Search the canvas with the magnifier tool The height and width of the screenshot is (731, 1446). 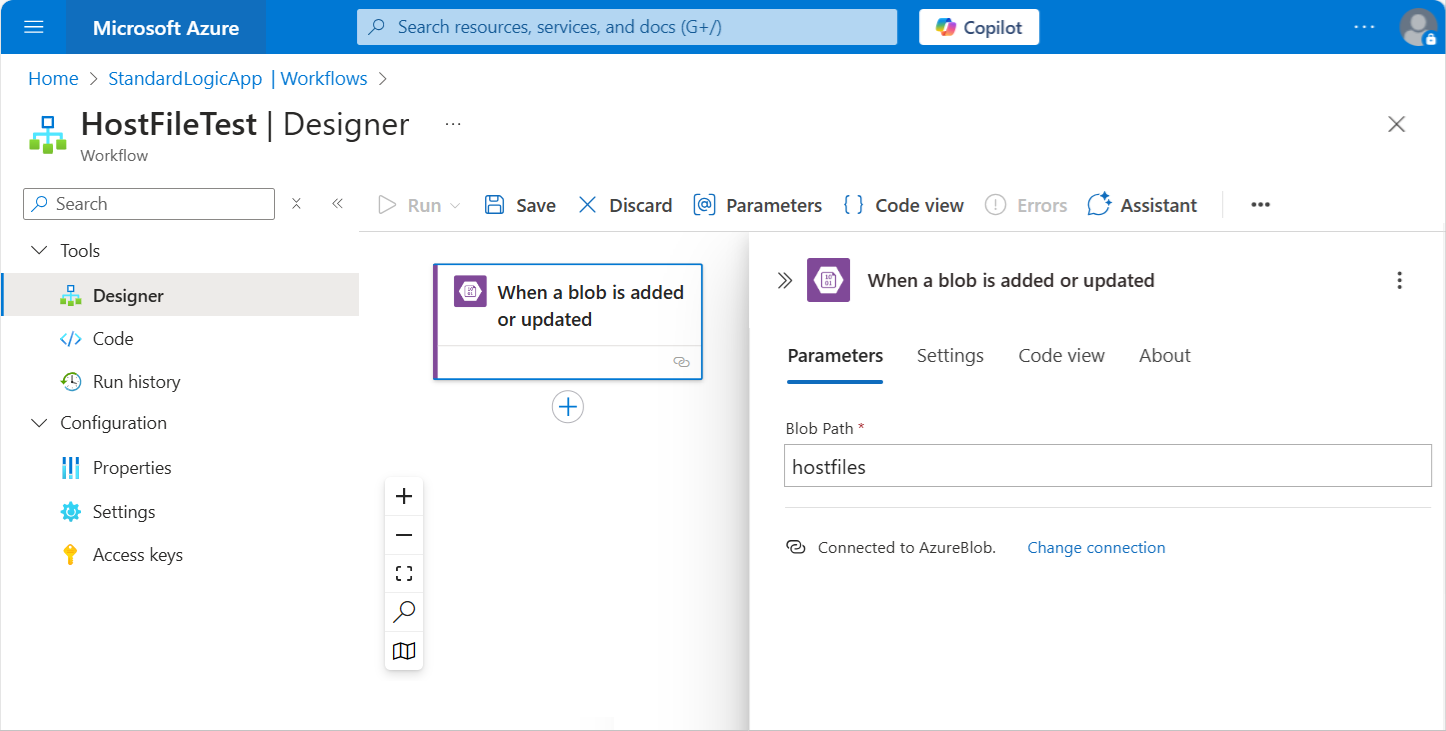[404, 612]
